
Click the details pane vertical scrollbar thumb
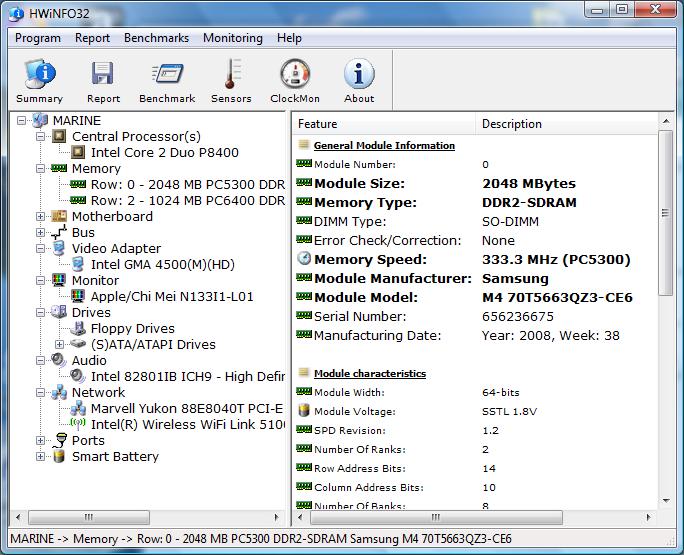[665, 213]
